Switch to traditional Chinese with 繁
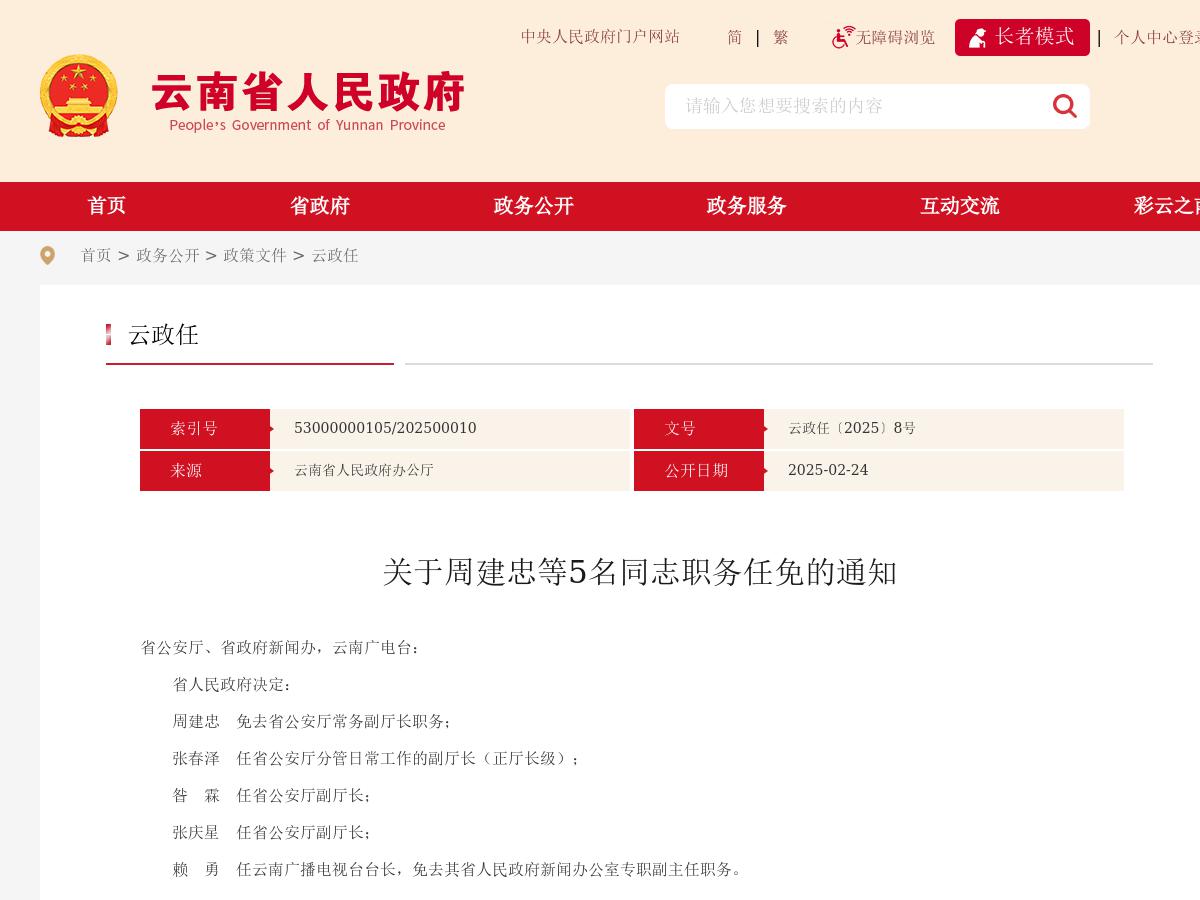Viewport: 1200px width, 900px height. point(780,37)
